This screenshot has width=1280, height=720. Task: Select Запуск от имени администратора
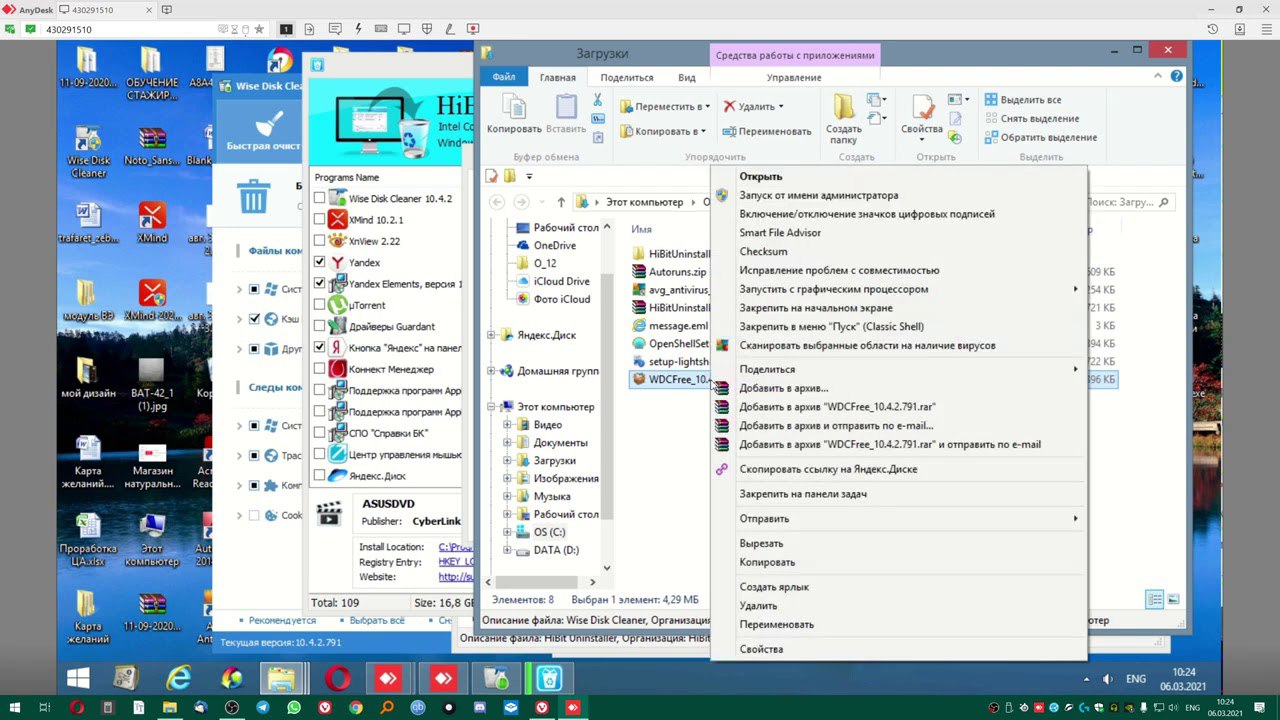[819, 195]
